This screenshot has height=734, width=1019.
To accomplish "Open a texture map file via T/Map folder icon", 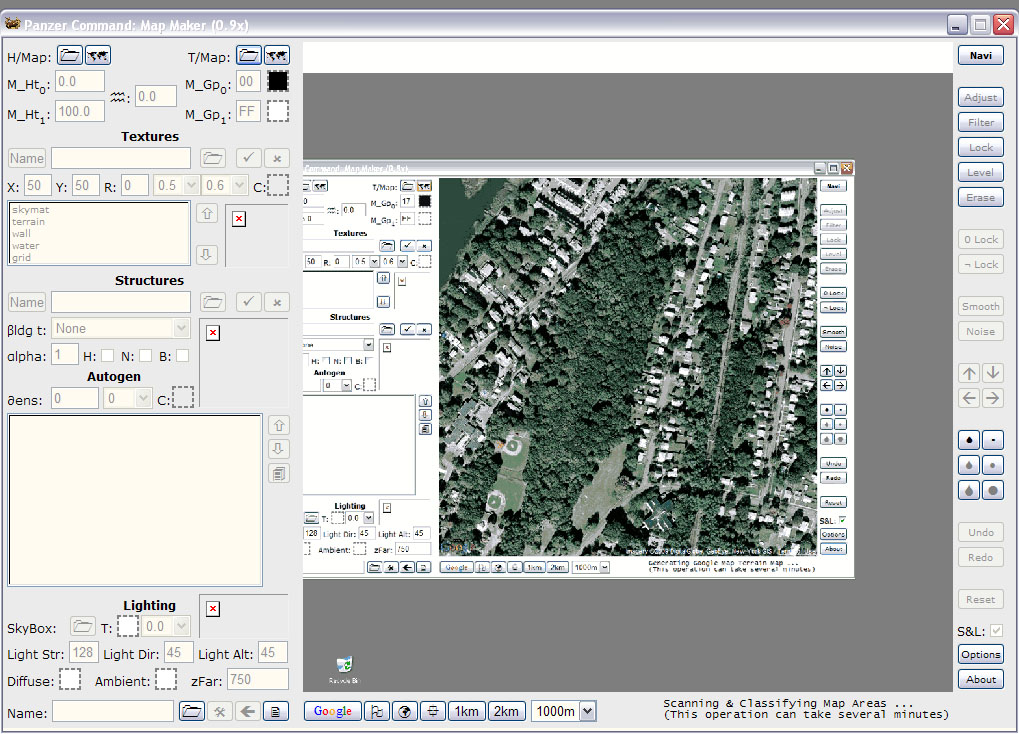I will point(249,56).
